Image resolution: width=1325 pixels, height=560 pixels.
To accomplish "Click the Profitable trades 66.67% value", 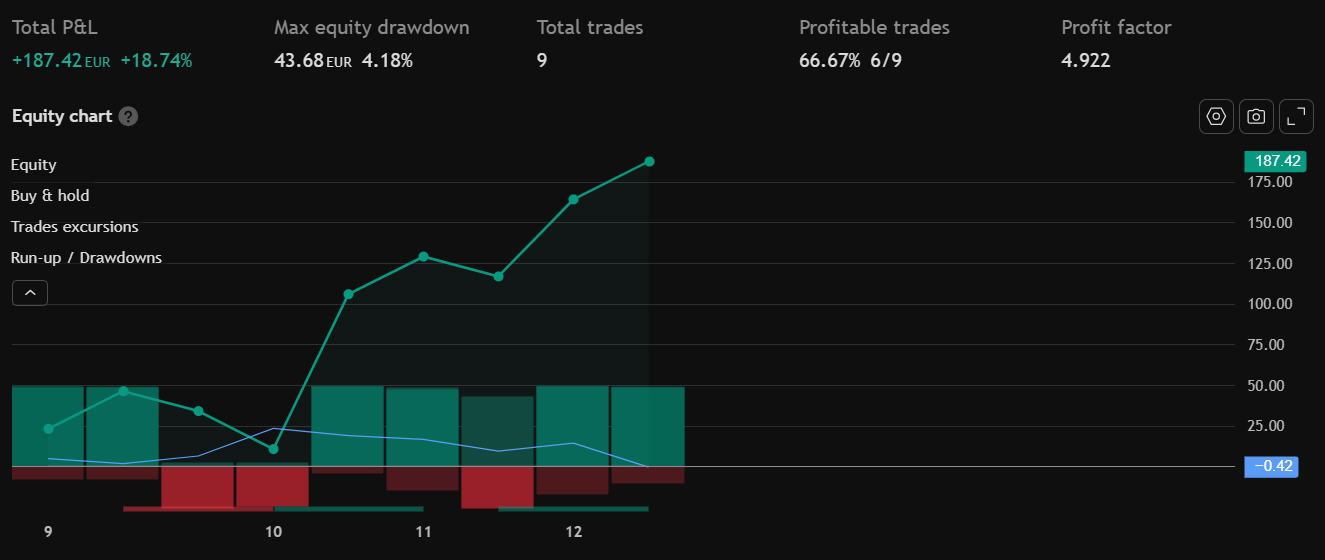I will coord(829,61).
